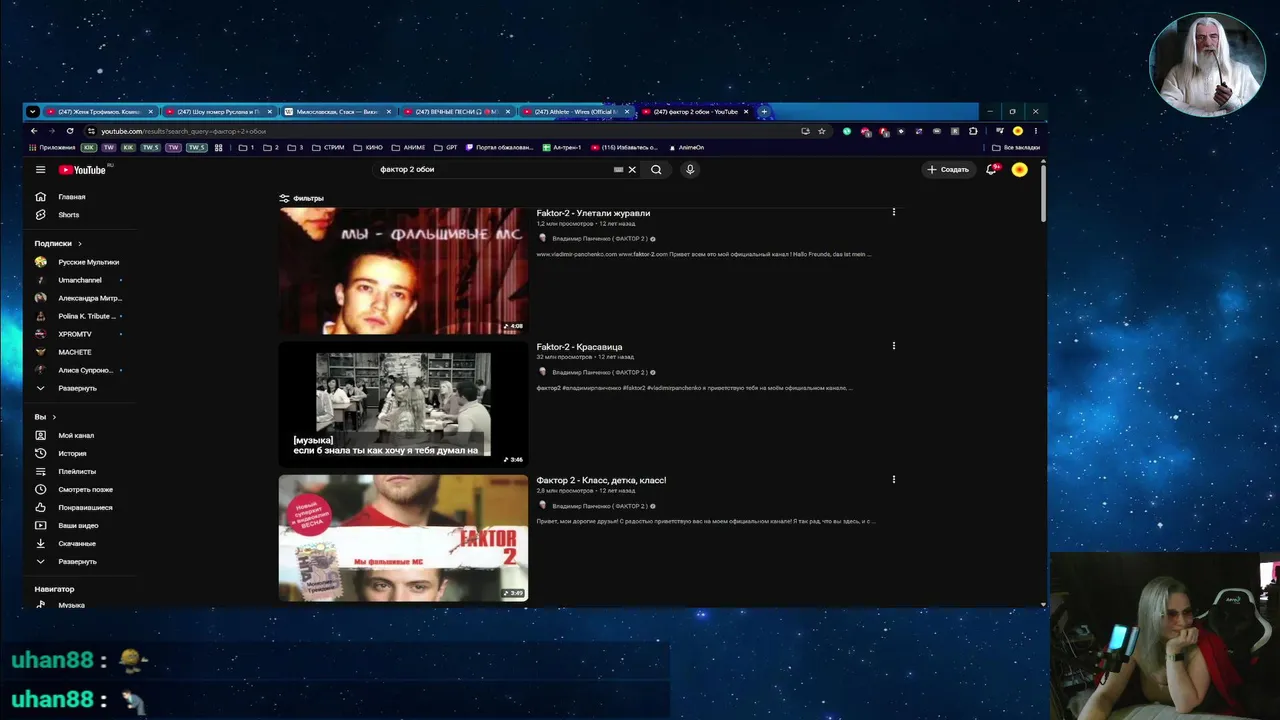
Task: Switch to the ВЕЧНЫЕ ПЕСНИ browser tab
Action: pyautogui.click(x=456, y=112)
